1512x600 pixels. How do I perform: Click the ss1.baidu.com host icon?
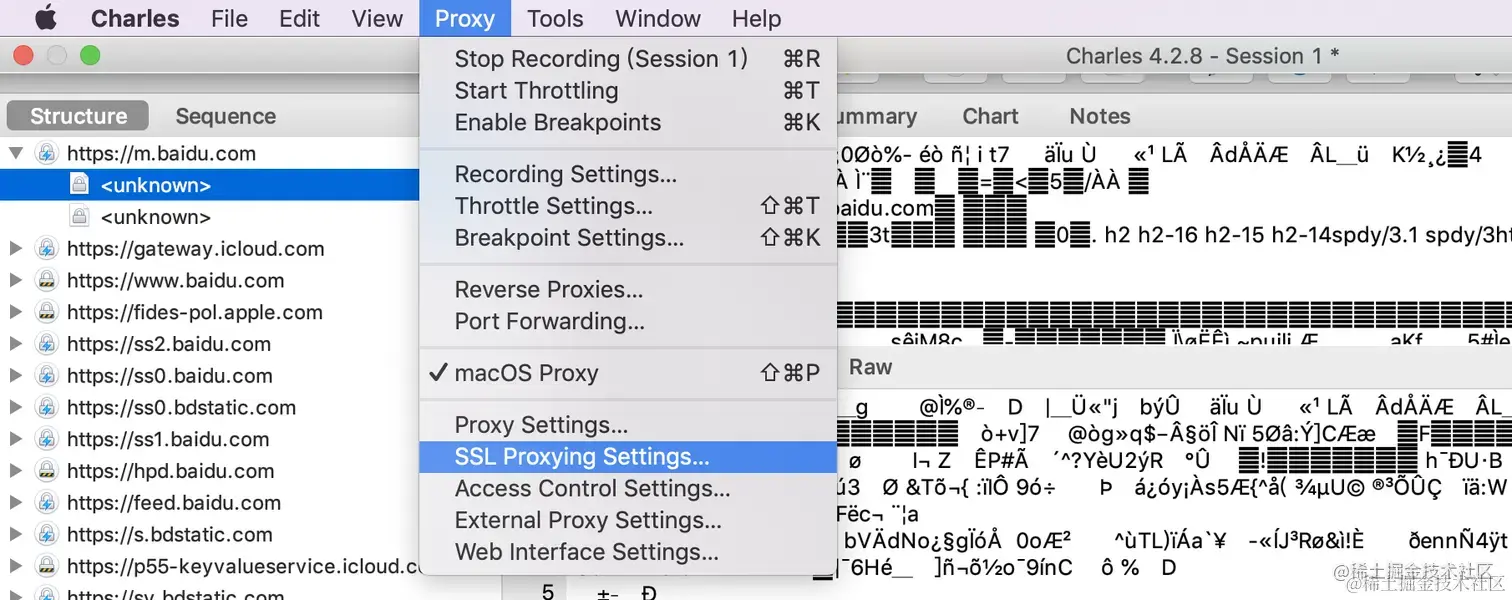coord(46,439)
